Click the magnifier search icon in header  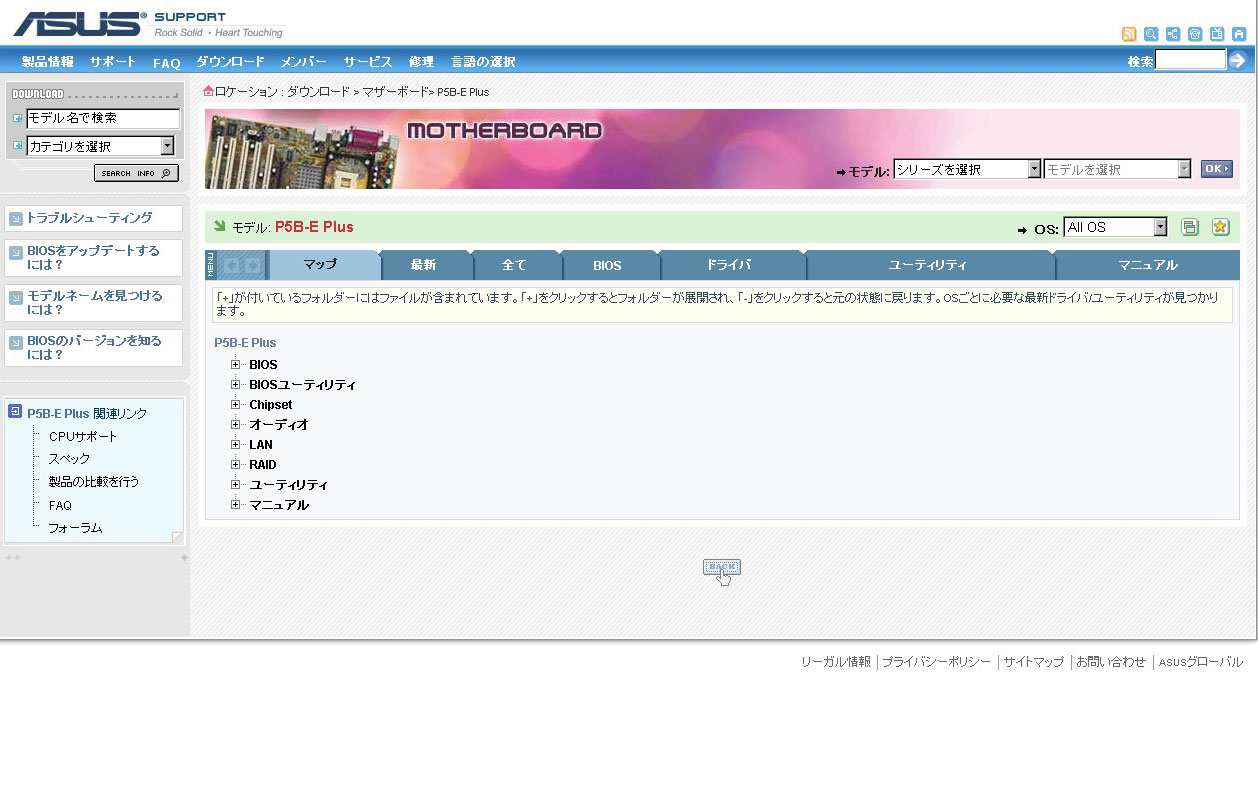pyautogui.click(x=1151, y=34)
